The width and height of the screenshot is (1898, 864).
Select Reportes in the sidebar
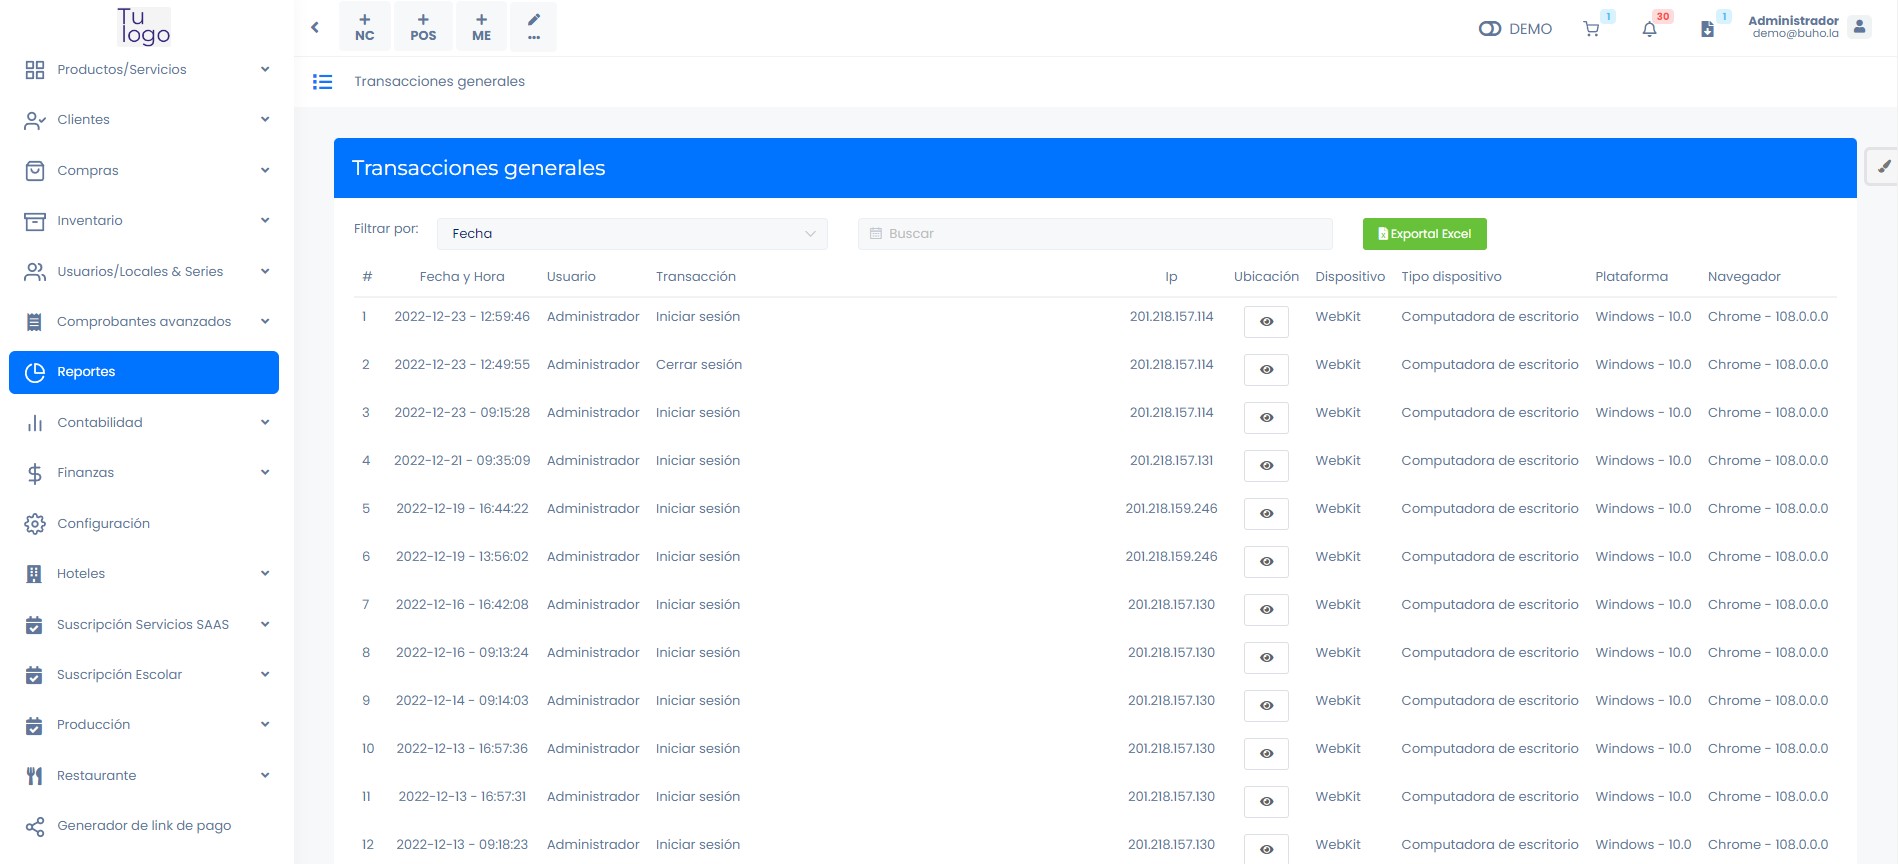[x=144, y=372]
